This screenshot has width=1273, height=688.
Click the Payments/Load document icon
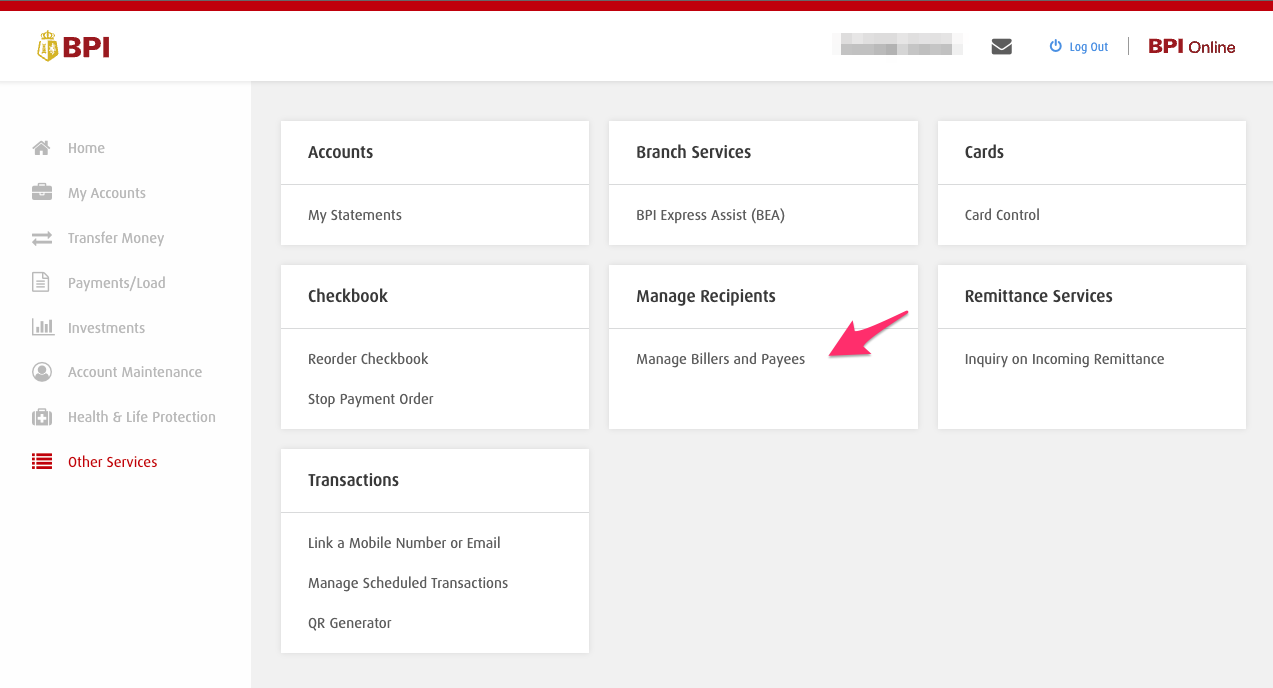click(41, 282)
